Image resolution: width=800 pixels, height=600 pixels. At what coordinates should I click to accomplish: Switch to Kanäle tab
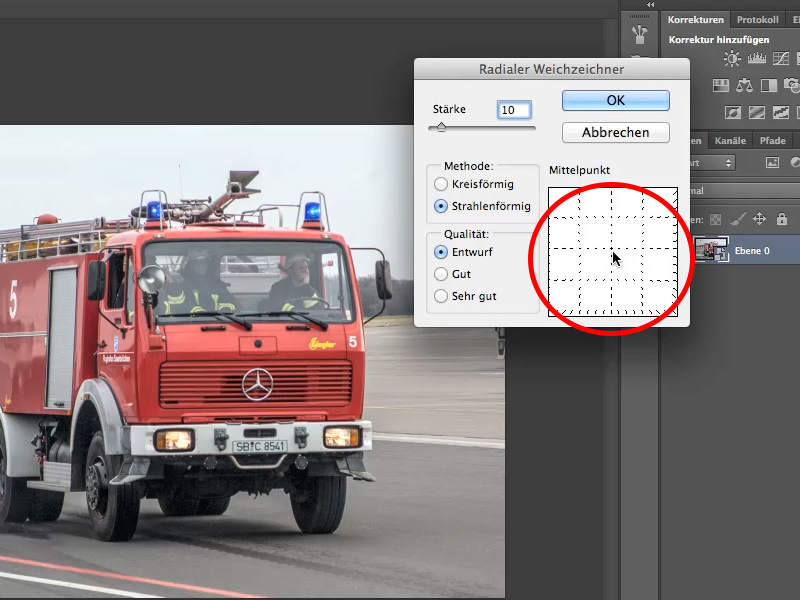pyautogui.click(x=730, y=140)
